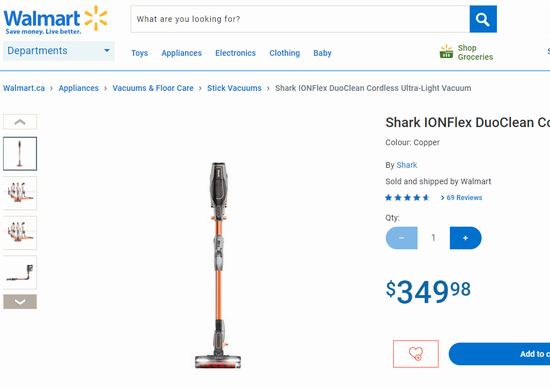This screenshot has width=550, height=387.
Task: Show more thumbnails with down chevron
Action: (20, 302)
